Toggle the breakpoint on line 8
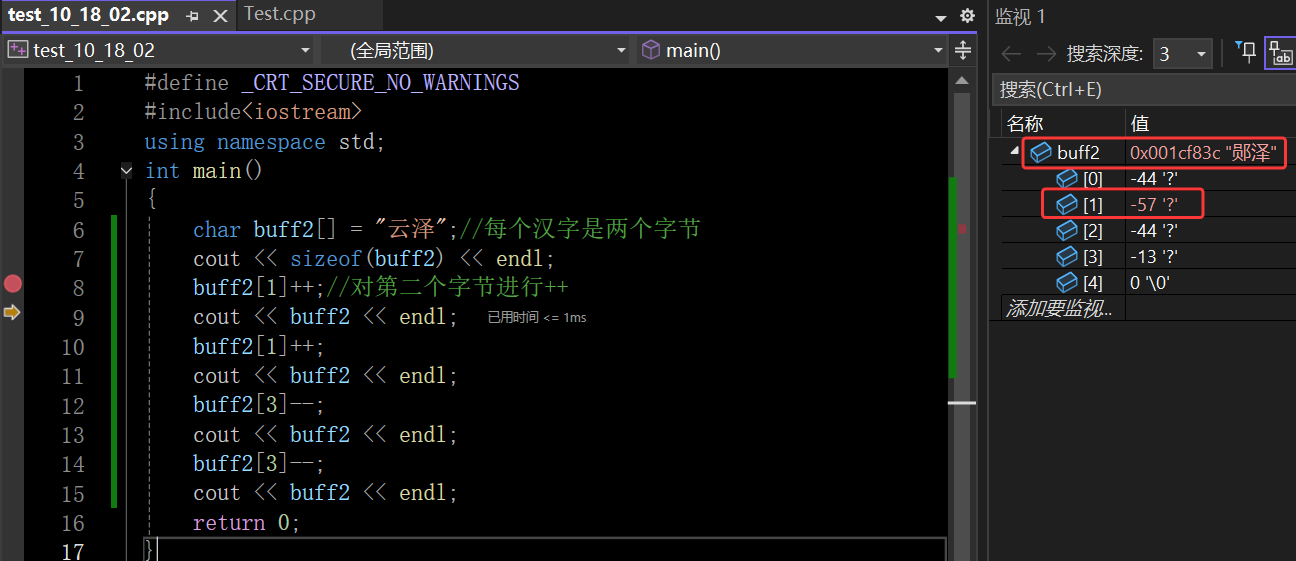Viewport: 1296px width, 561px height. coord(13,284)
